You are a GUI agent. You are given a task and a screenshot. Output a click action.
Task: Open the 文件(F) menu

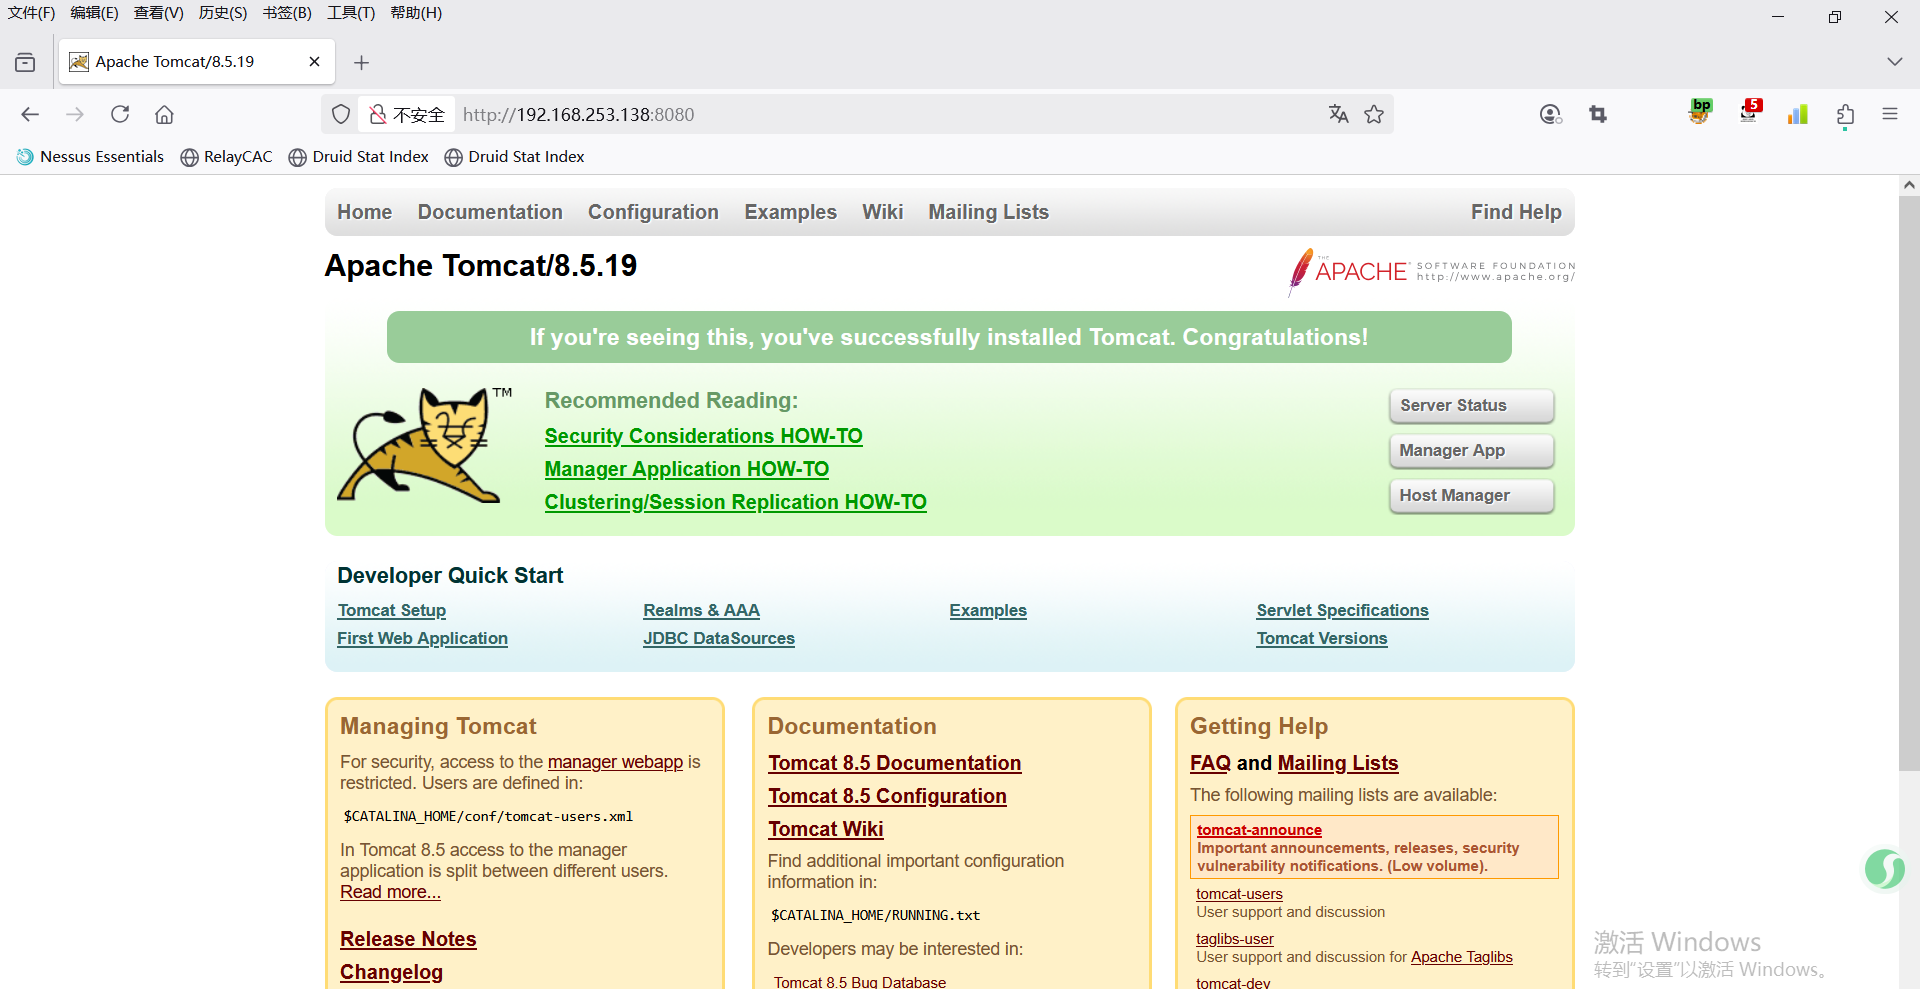point(32,13)
